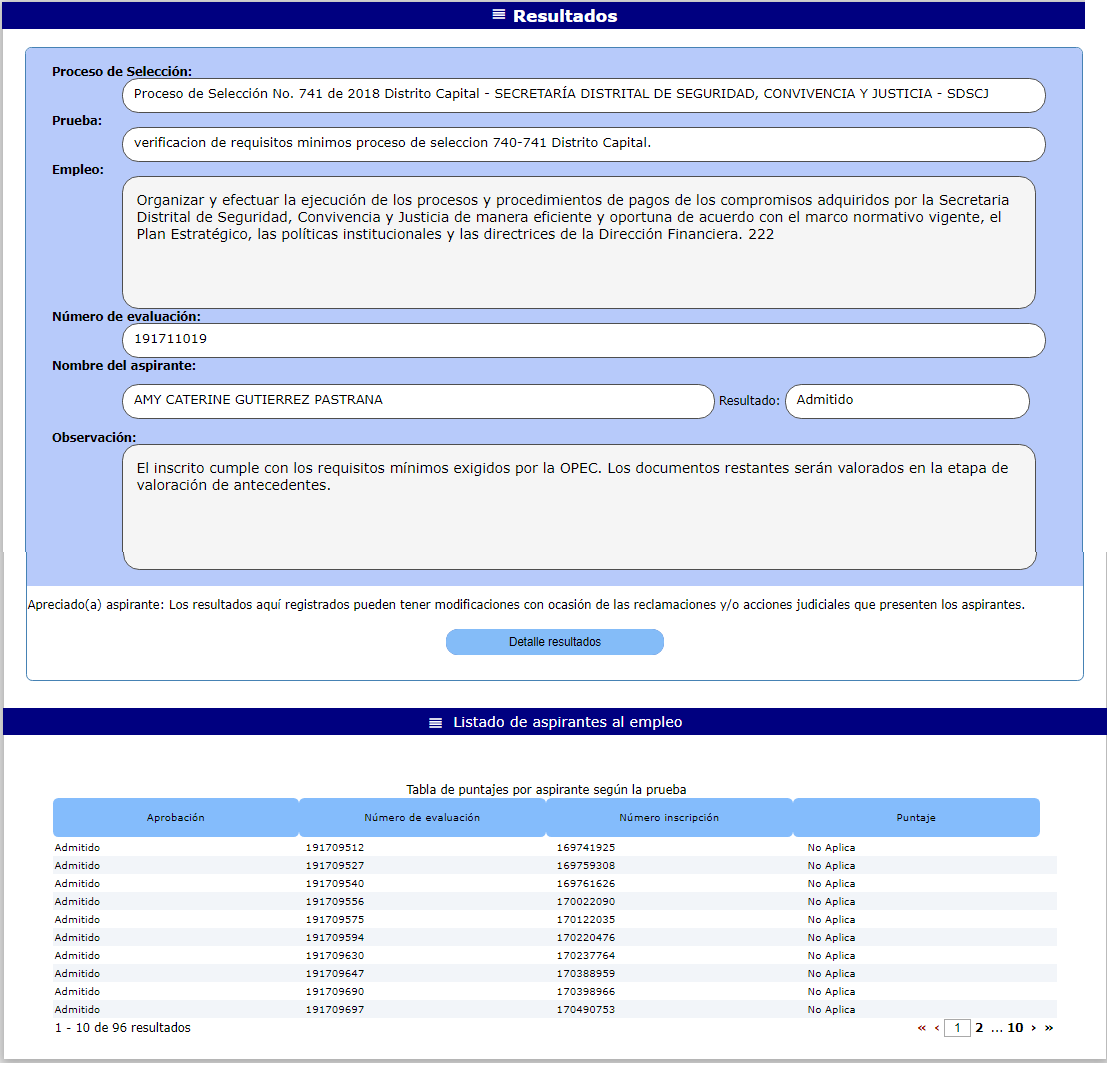
Task: Click the Proceso de Selección field
Action: point(583,95)
